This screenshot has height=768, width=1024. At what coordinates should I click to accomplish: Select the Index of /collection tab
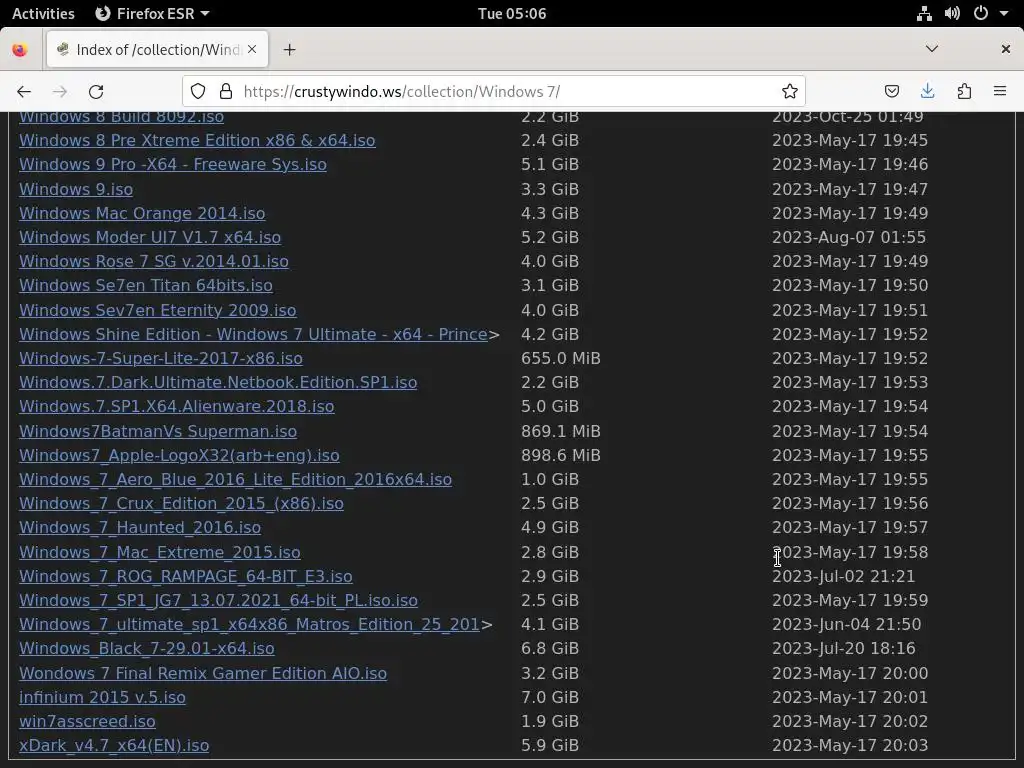pos(157,50)
